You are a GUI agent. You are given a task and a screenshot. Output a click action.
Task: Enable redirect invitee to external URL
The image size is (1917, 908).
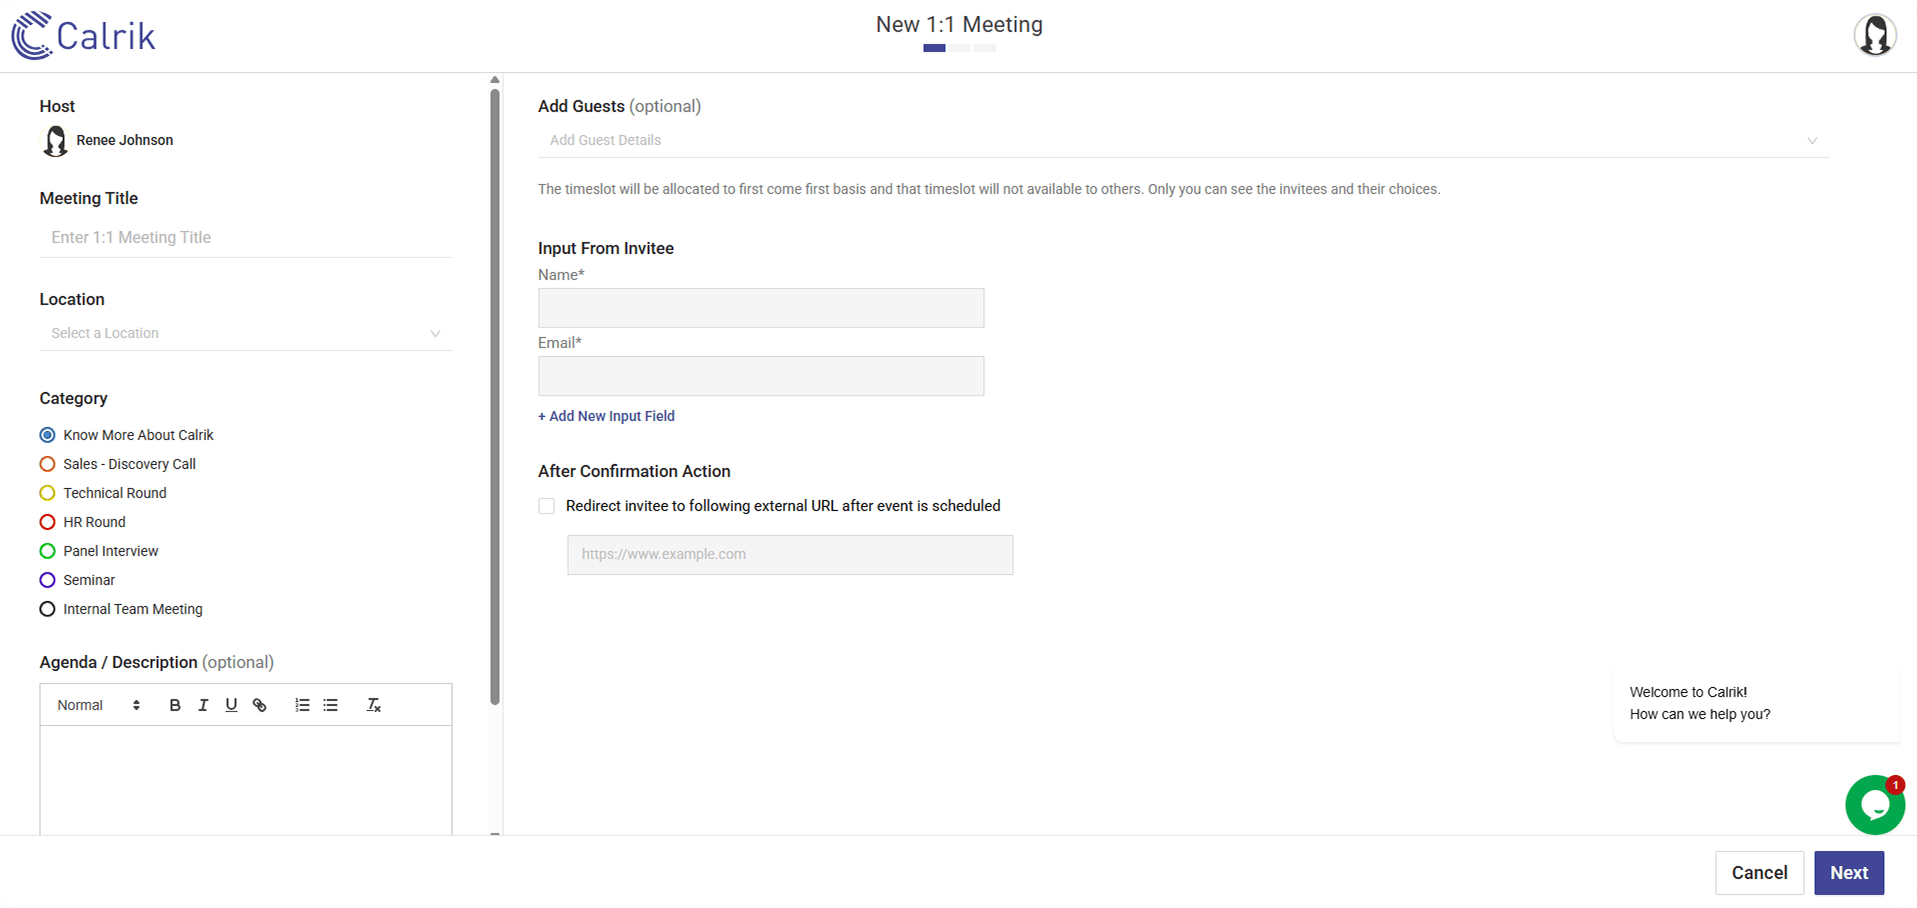pos(547,506)
